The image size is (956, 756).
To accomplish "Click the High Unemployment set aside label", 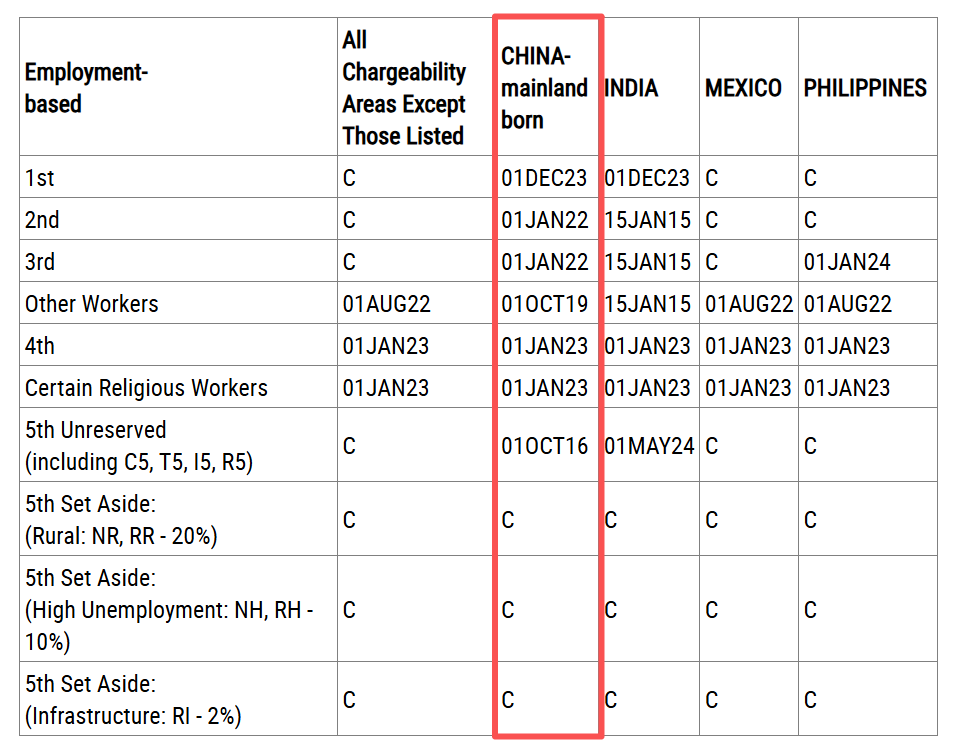I will coord(169,610).
